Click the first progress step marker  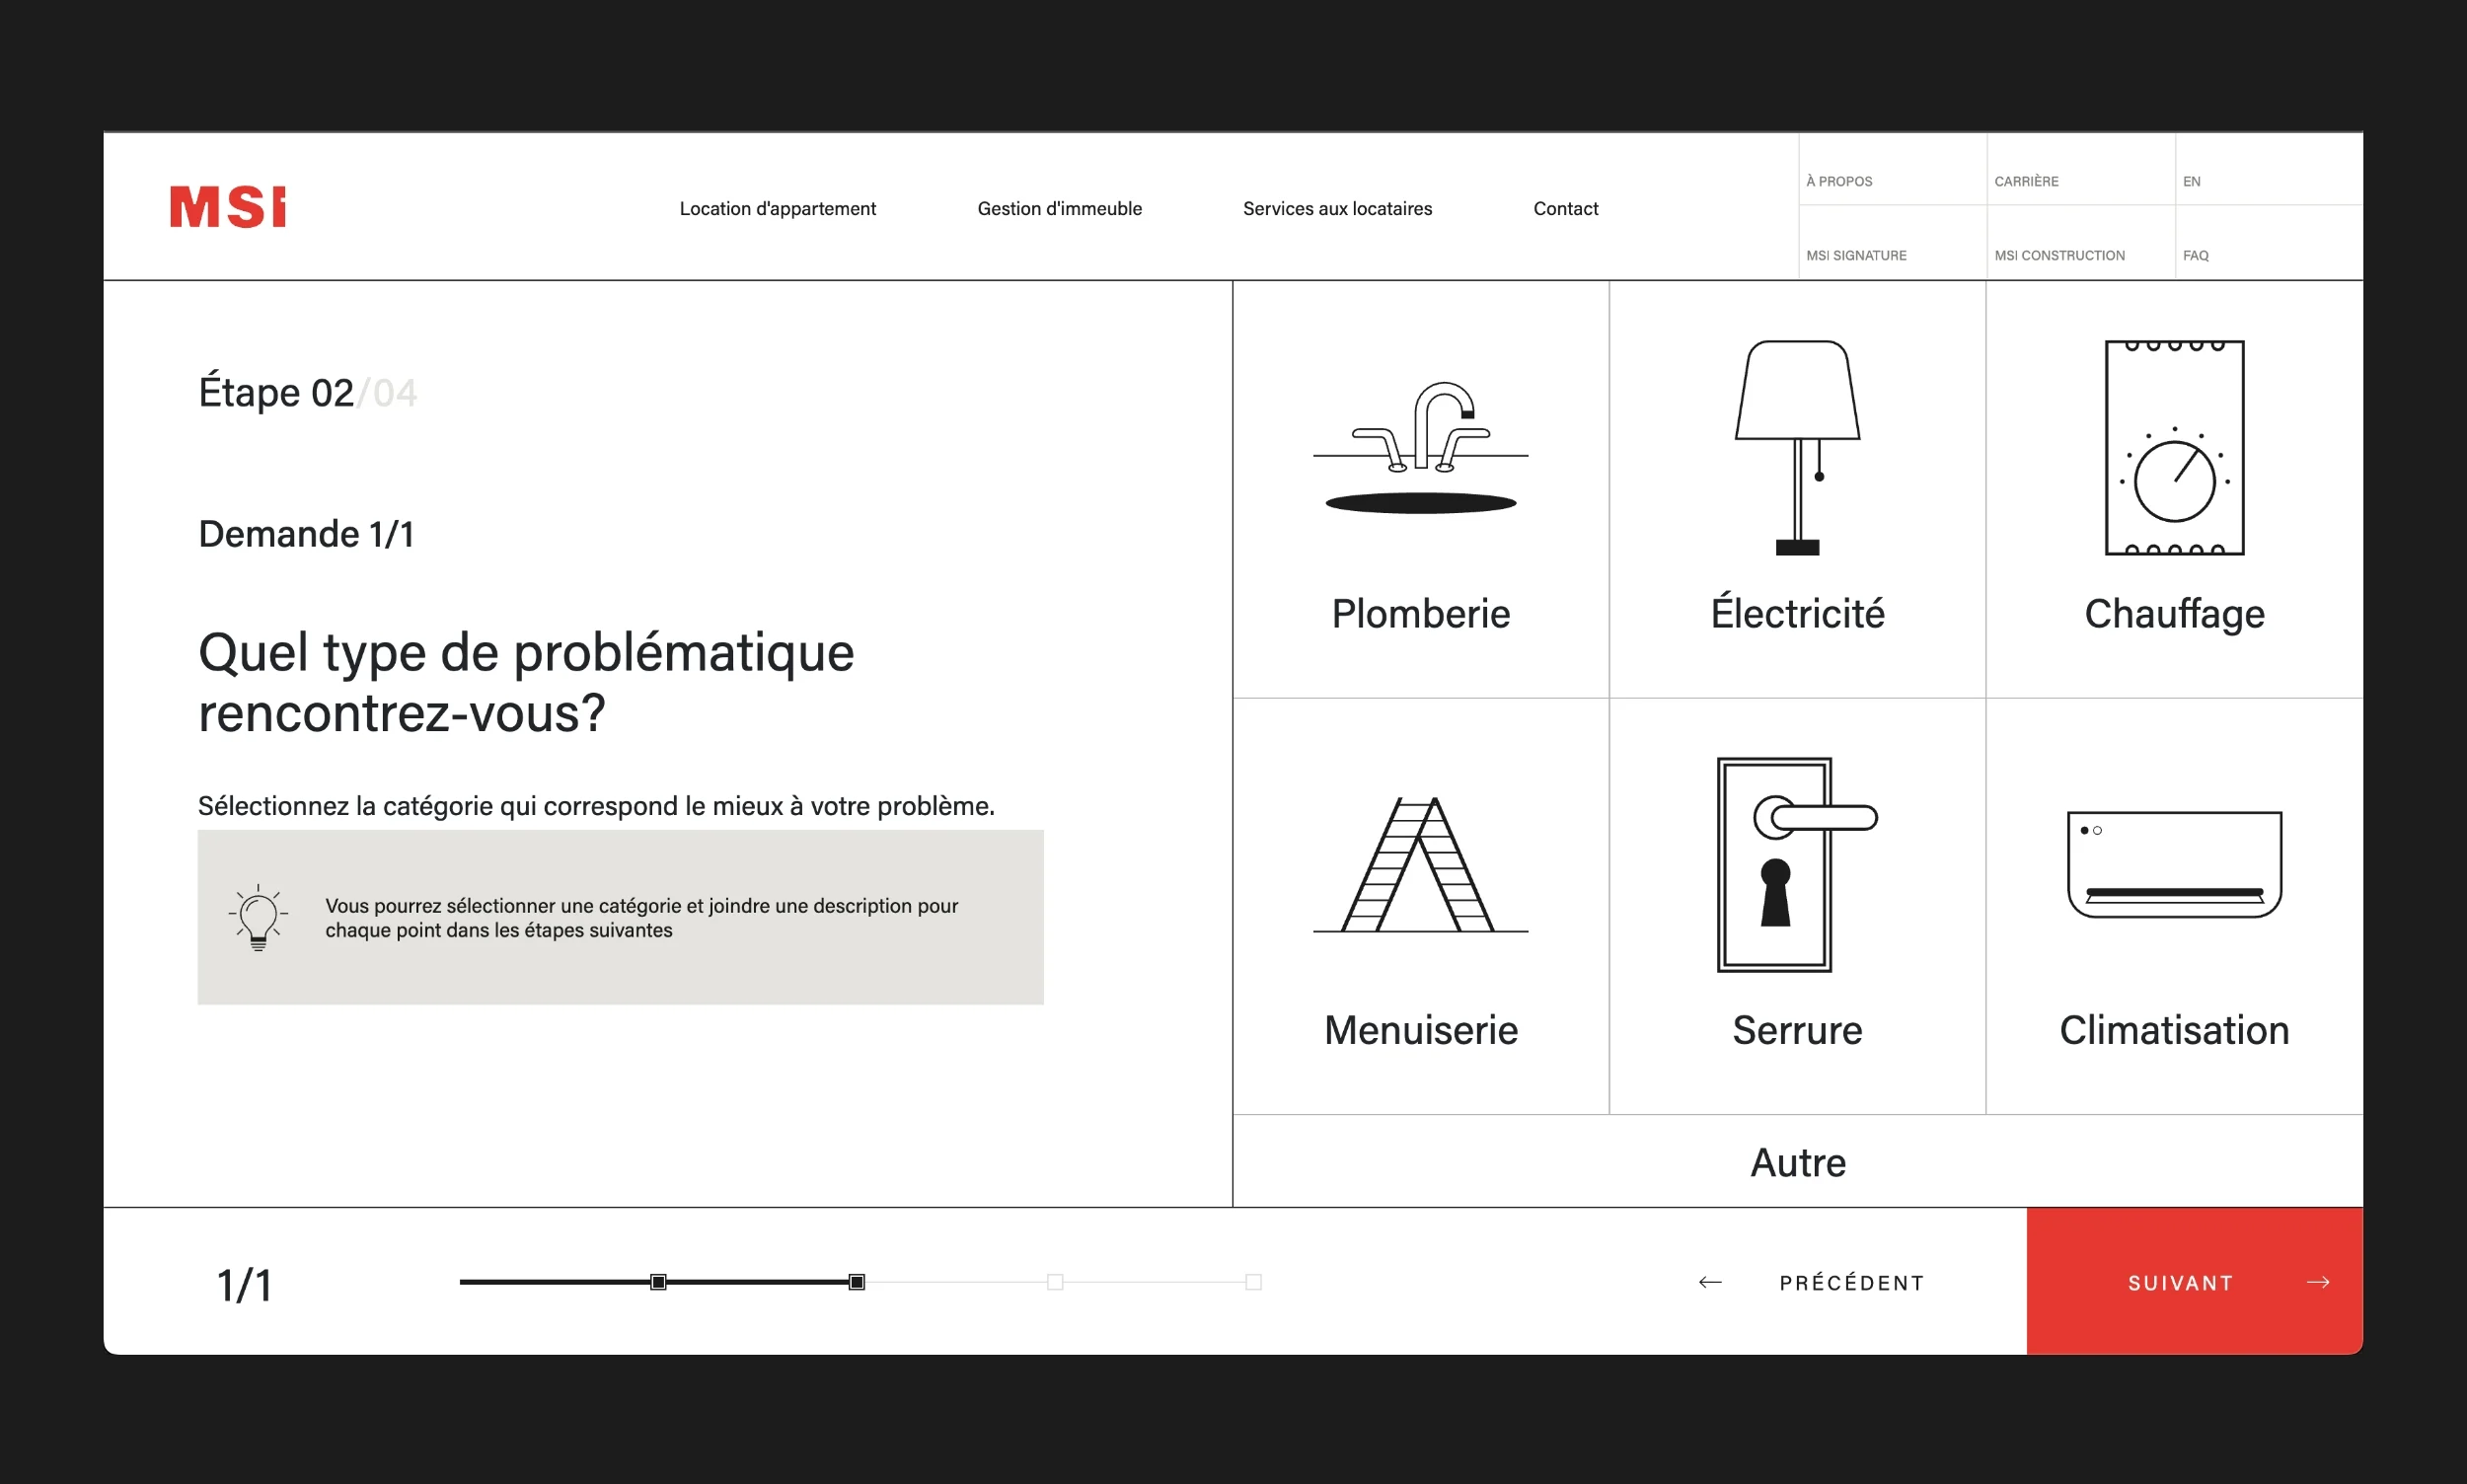658,1282
